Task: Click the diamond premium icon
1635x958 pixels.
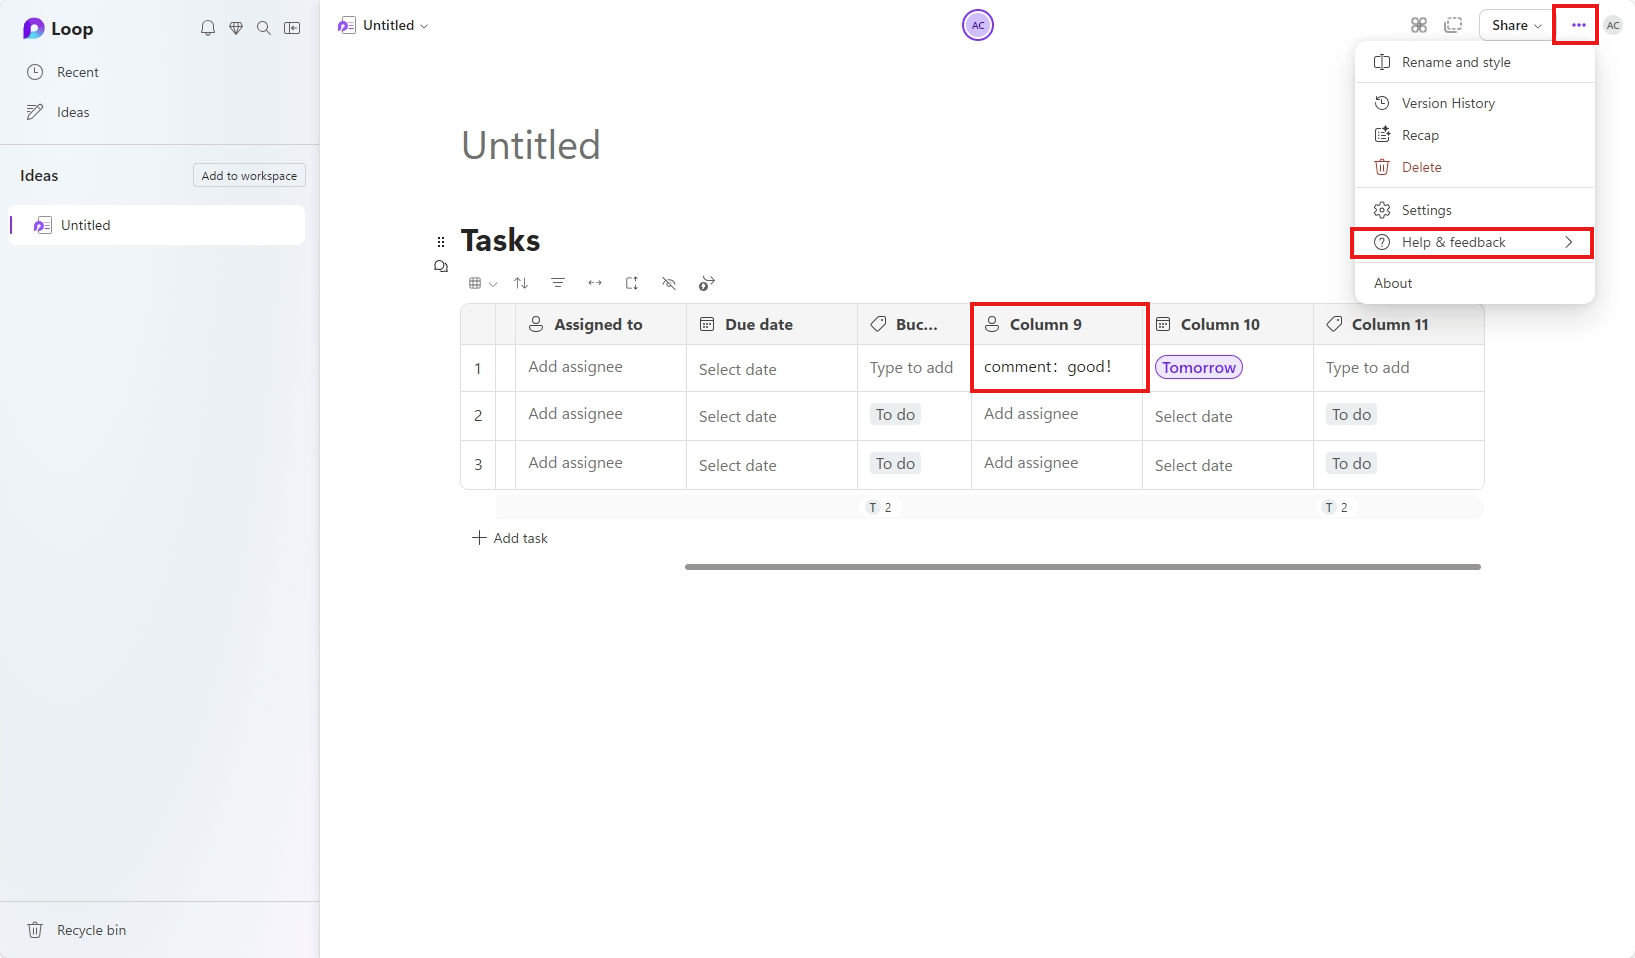Action: [236, 28]
